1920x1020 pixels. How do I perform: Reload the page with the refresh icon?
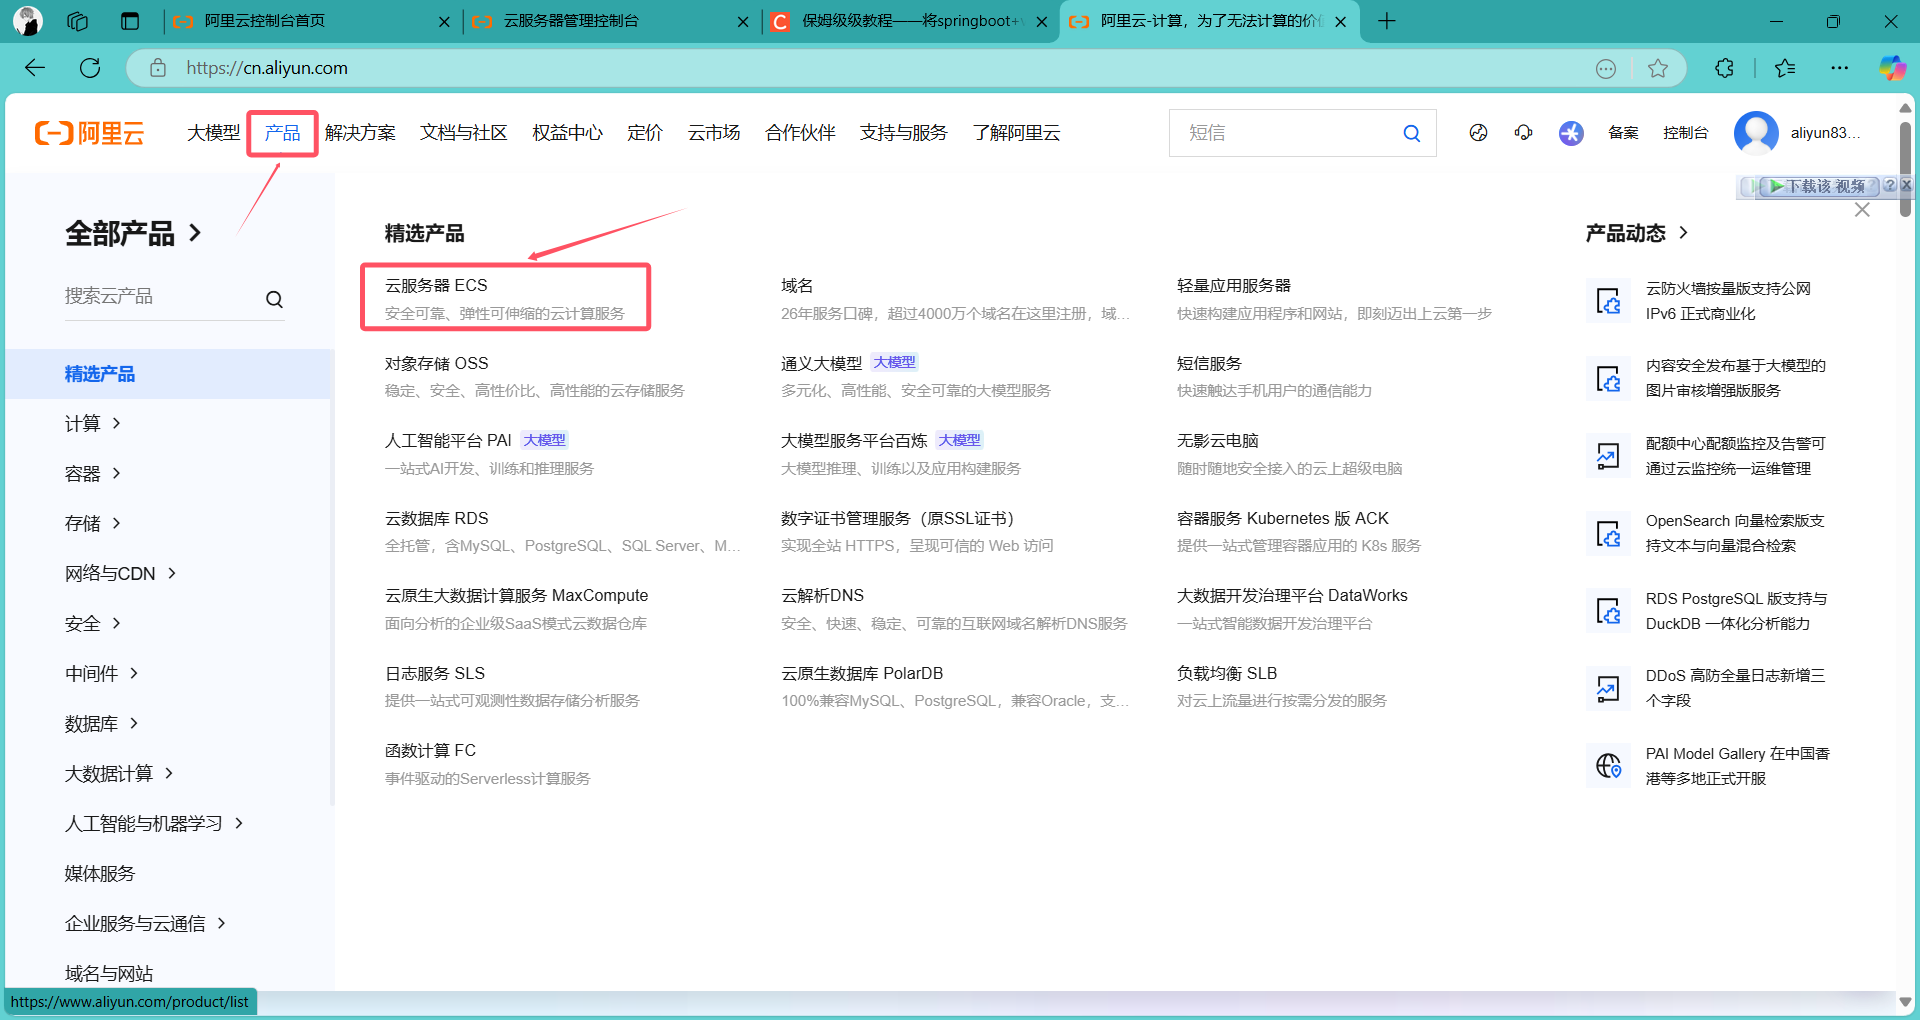[90, 68]
